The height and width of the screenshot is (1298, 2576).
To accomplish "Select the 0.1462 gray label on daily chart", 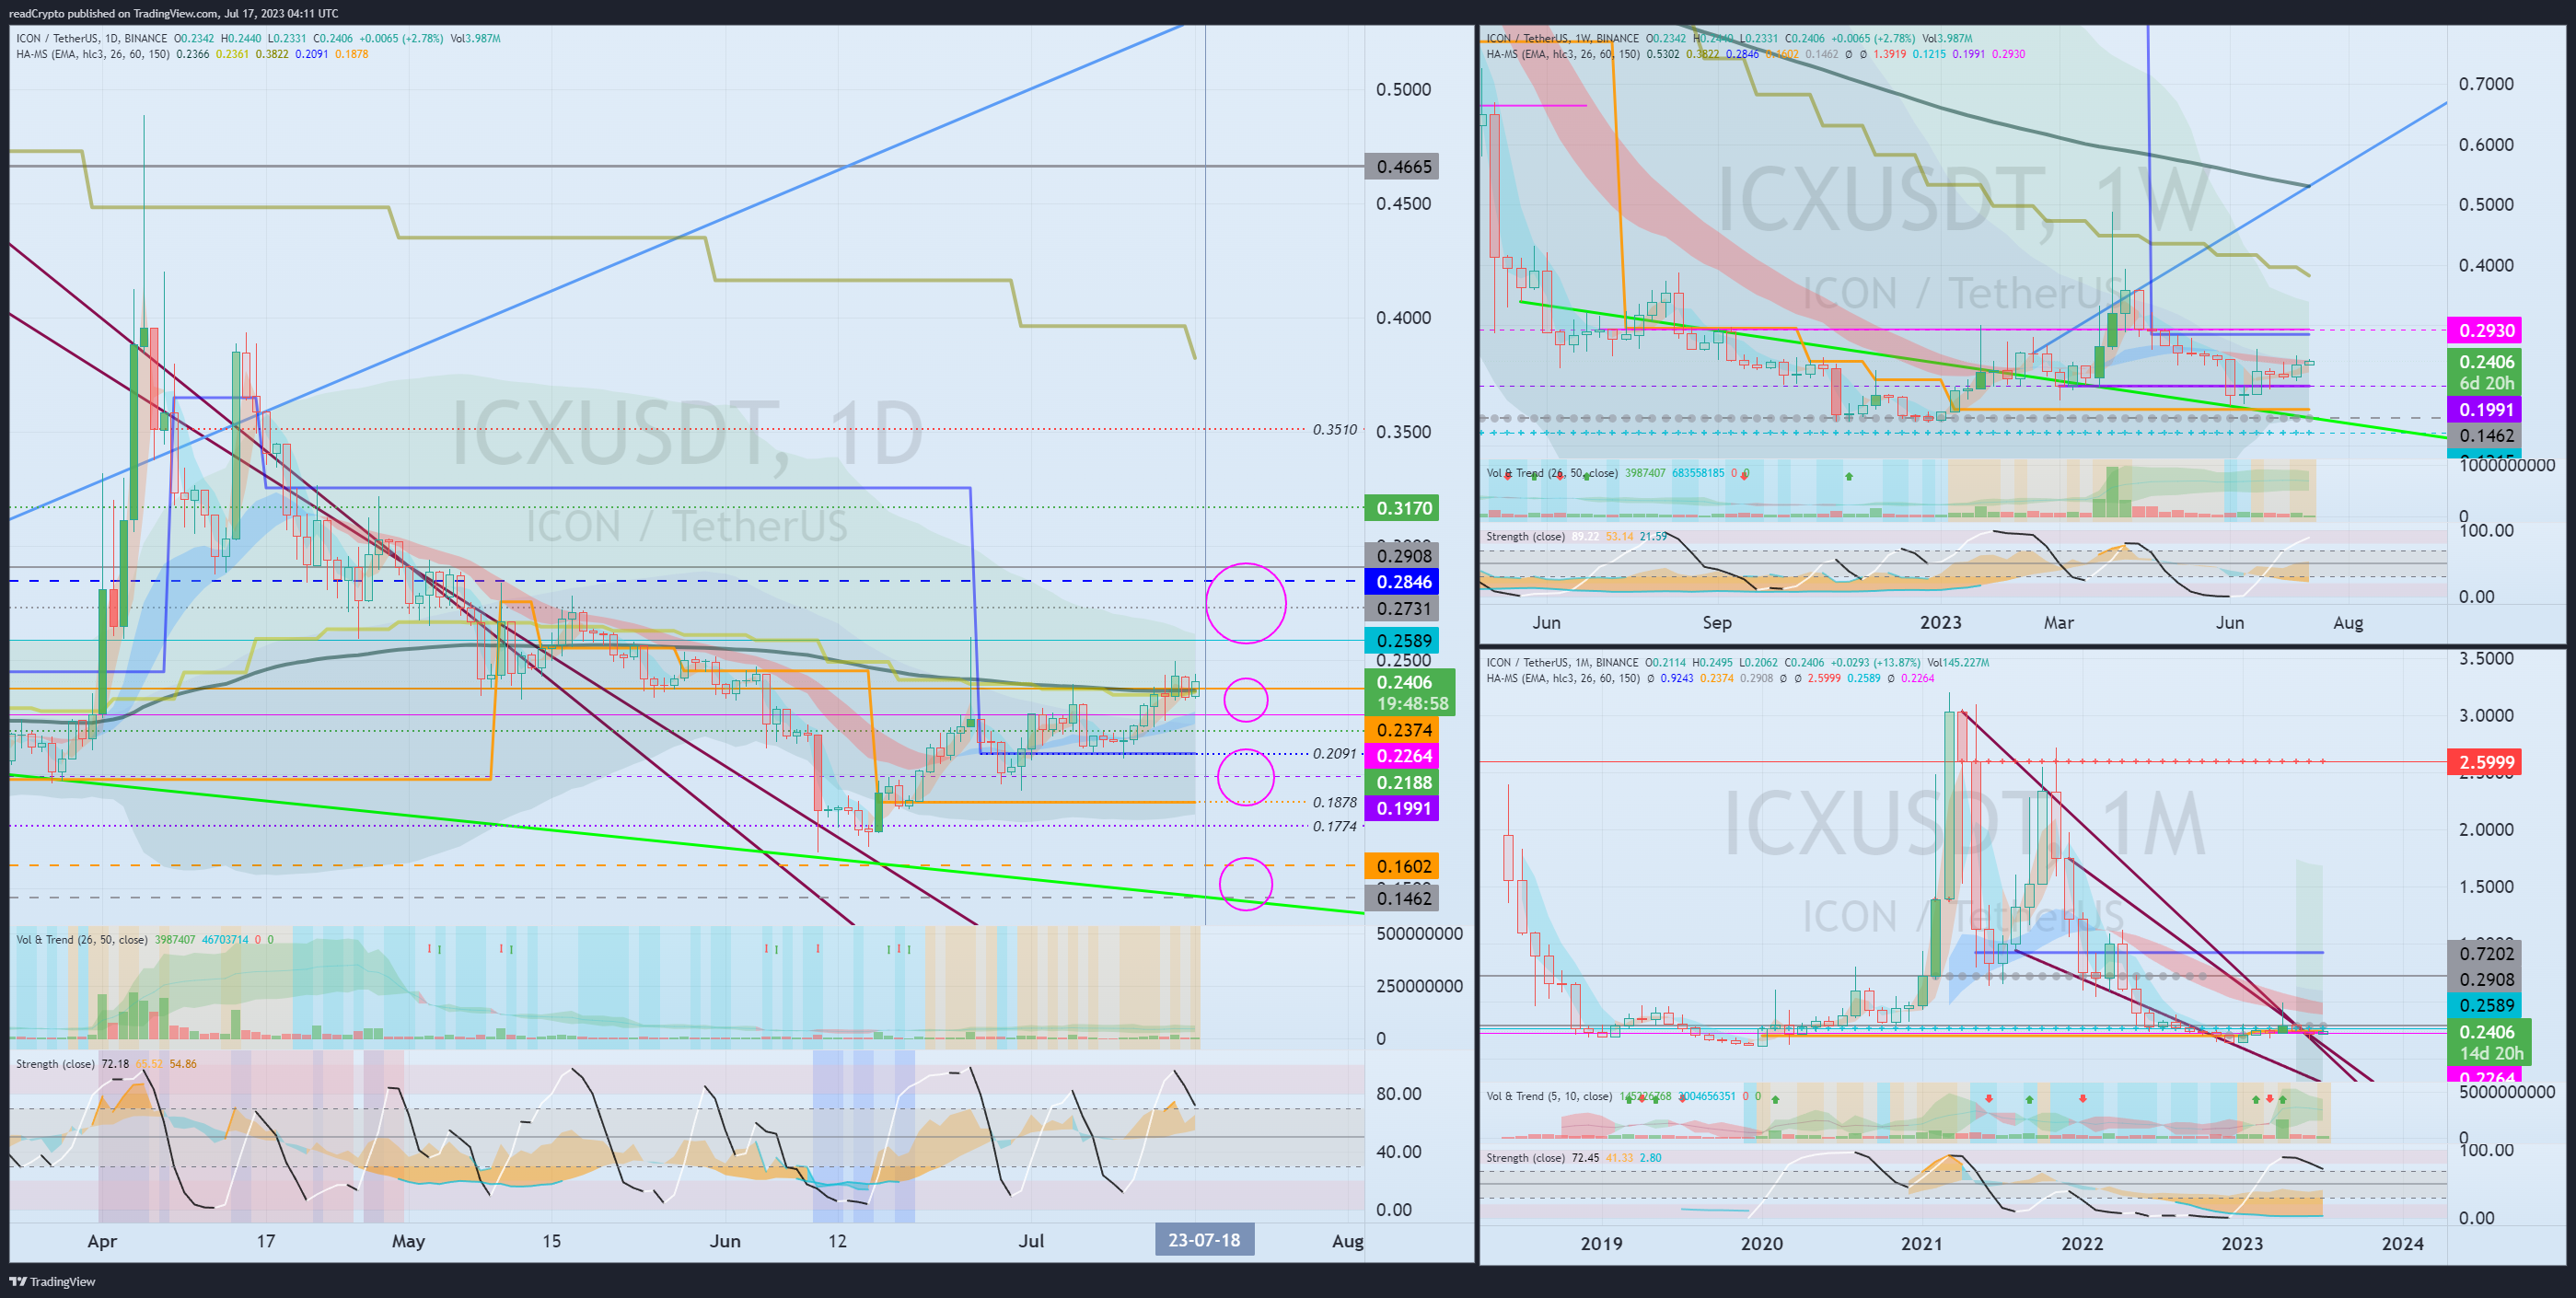I will 1402,898.
